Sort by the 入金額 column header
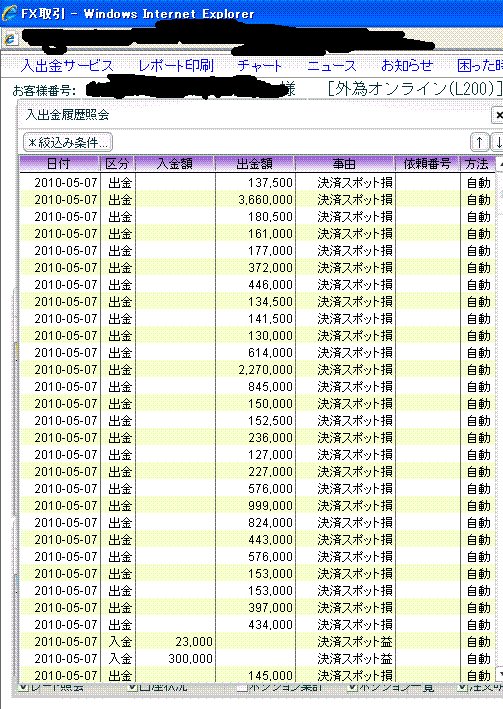 point(175,164)
